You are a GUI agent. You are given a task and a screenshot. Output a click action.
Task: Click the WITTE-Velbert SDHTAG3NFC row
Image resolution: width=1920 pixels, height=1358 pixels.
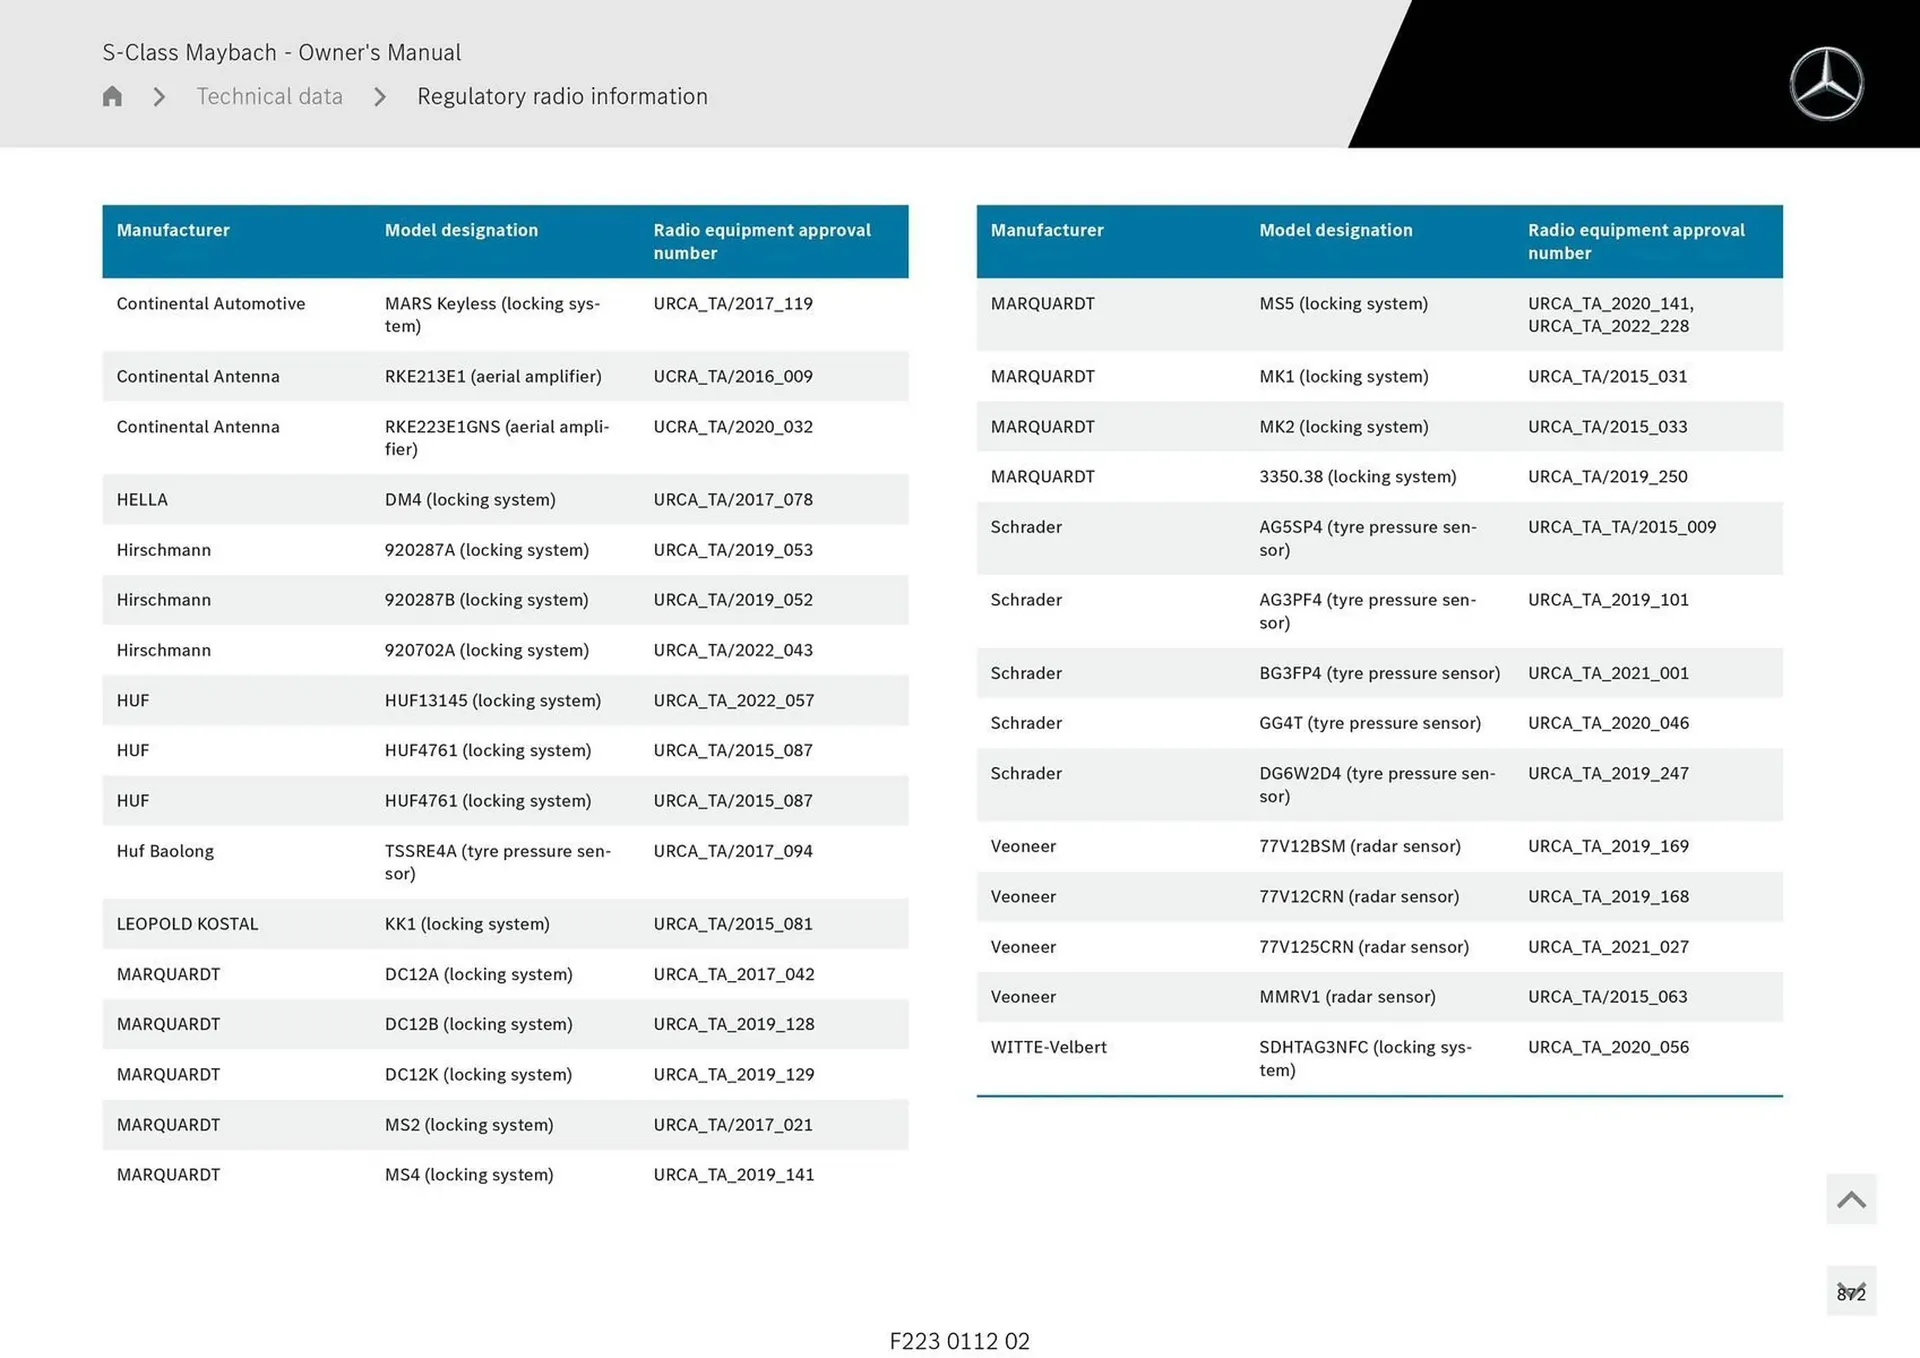coord(1378,1058)
